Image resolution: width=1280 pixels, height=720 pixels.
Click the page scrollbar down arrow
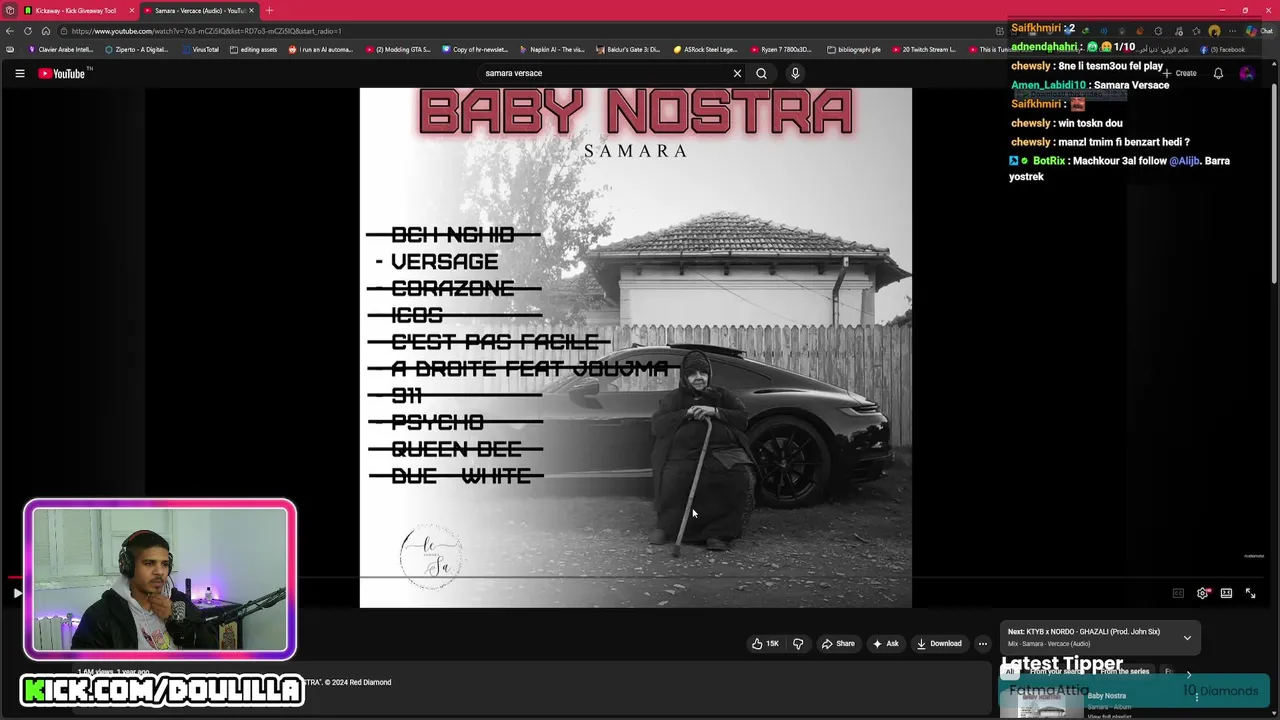[1275, 712]
